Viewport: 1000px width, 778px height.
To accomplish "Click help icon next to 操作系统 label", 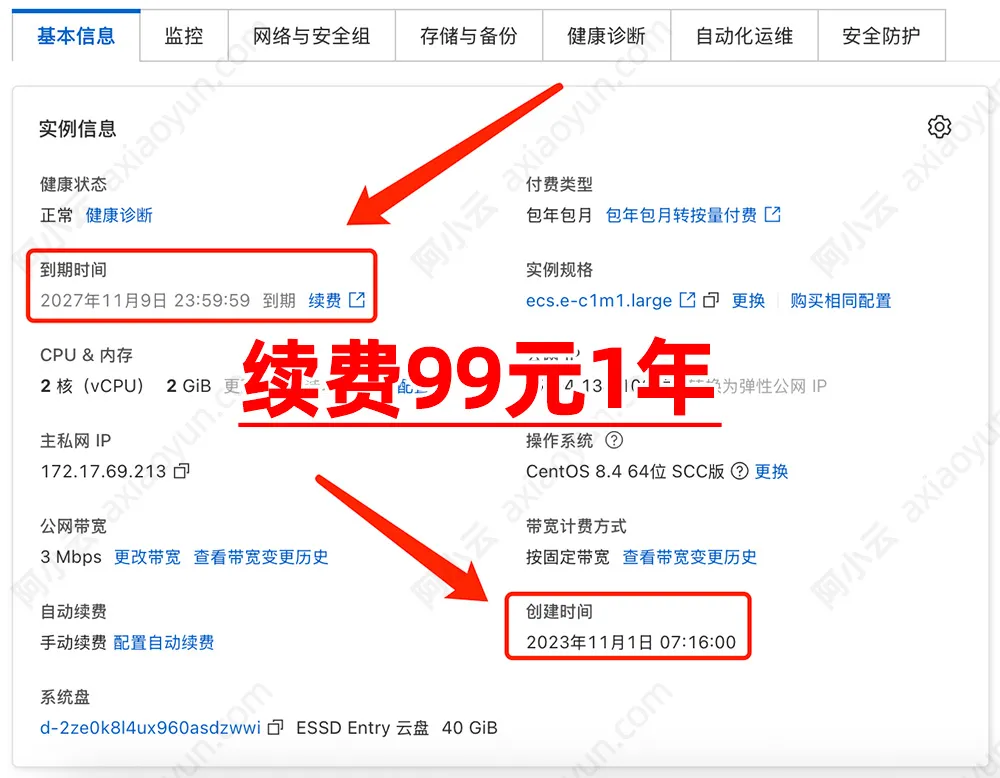I will [612, 440].
